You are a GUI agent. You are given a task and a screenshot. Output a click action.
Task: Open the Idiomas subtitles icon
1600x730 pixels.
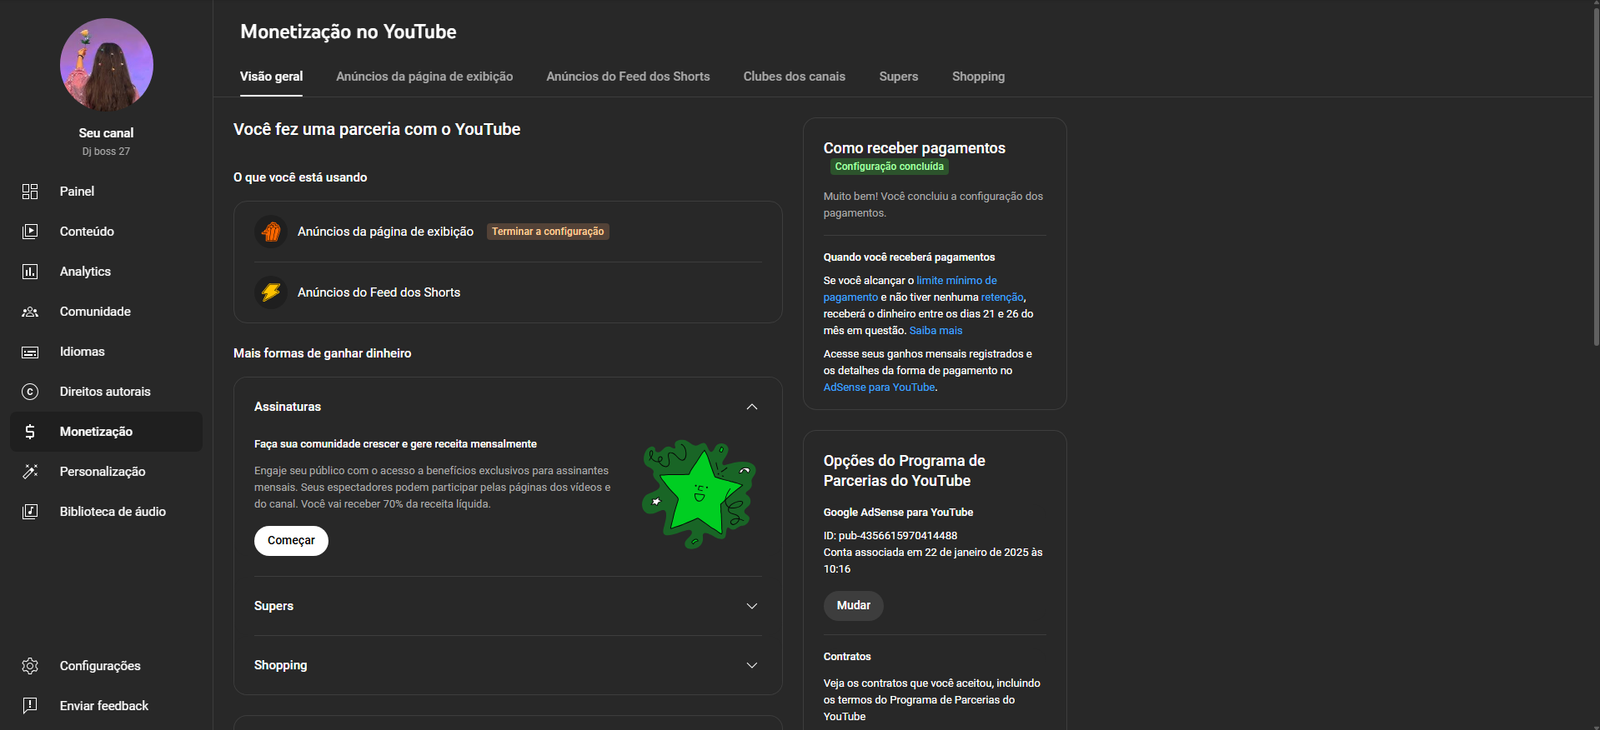30,352
